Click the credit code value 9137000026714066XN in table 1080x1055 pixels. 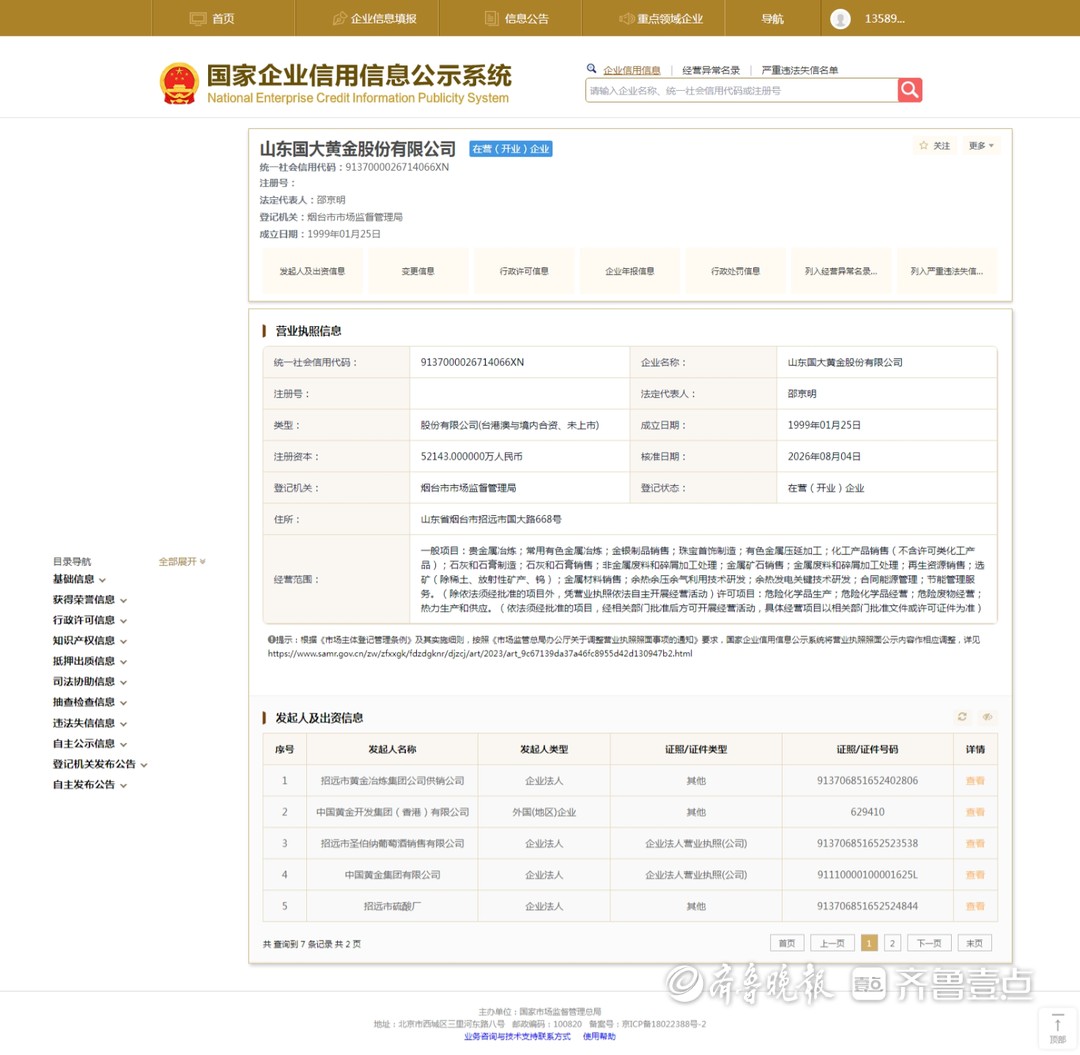(x=472, y=362)
